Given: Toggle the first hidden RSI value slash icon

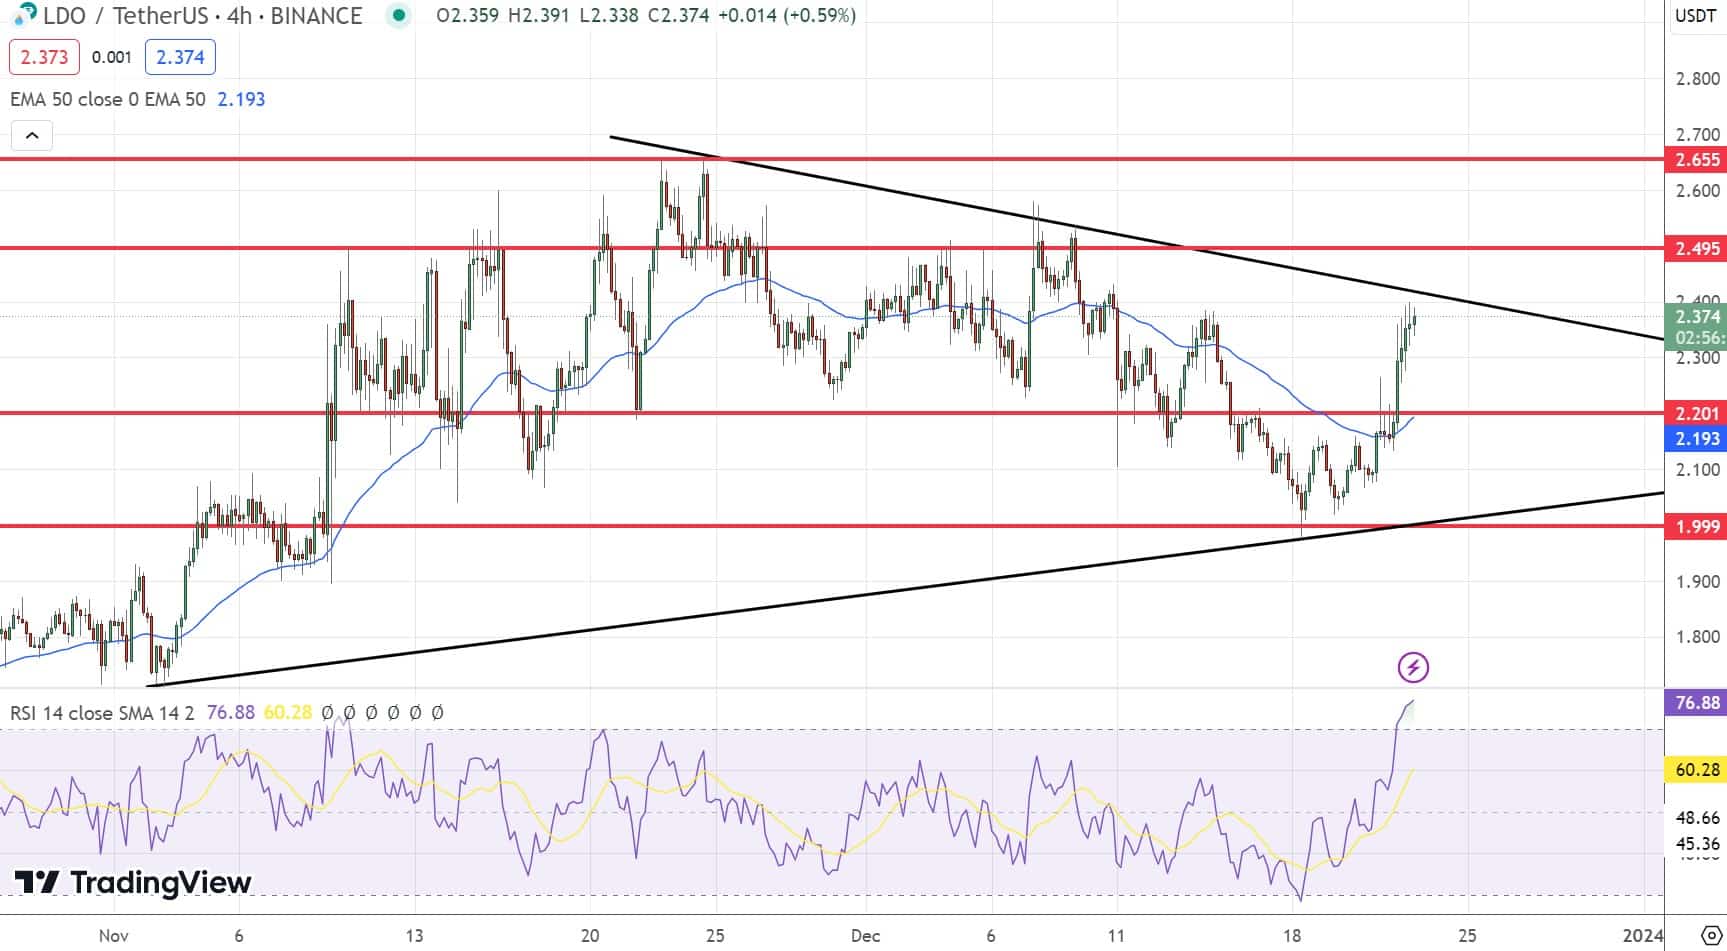Looking at the screenshot, I should [x=328, y=713].
